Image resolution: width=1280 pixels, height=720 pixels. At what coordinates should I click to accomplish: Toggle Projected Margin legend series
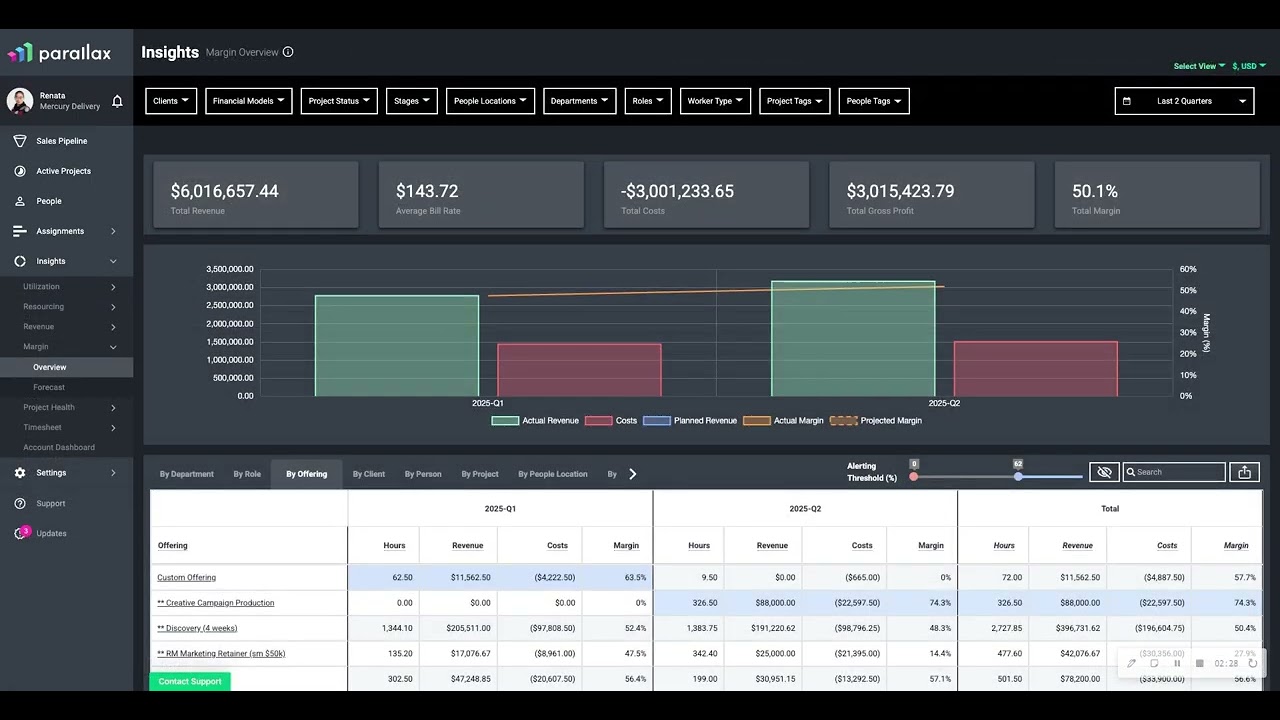(876, 421)
